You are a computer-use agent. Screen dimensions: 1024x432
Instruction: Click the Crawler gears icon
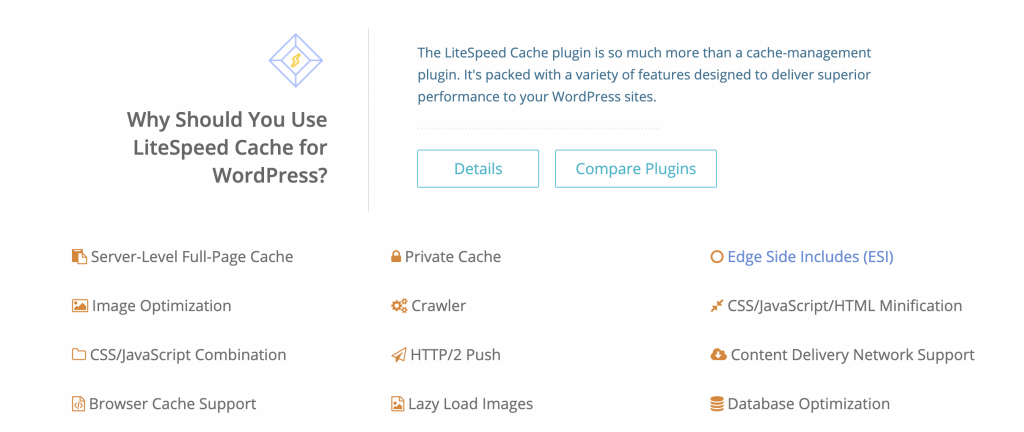click(399, 306)
